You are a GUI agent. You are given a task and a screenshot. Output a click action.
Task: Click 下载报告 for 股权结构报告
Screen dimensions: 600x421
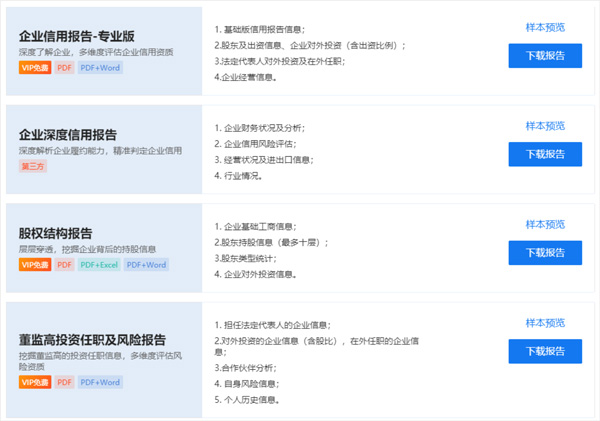tap(545, 252)
